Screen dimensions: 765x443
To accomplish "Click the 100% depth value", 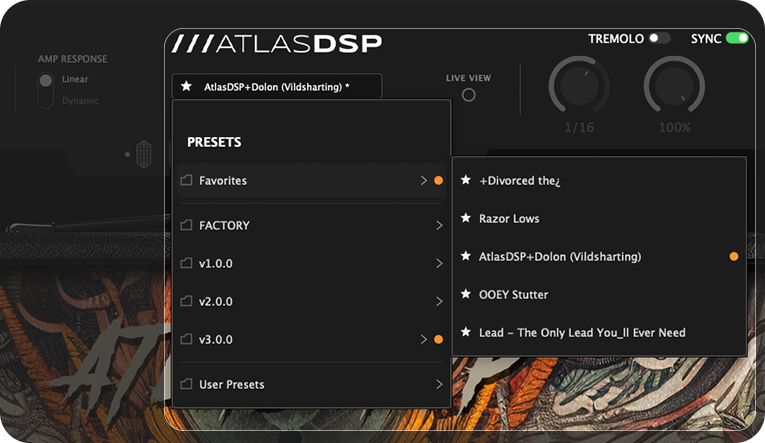I will click(x=674, y=127).
